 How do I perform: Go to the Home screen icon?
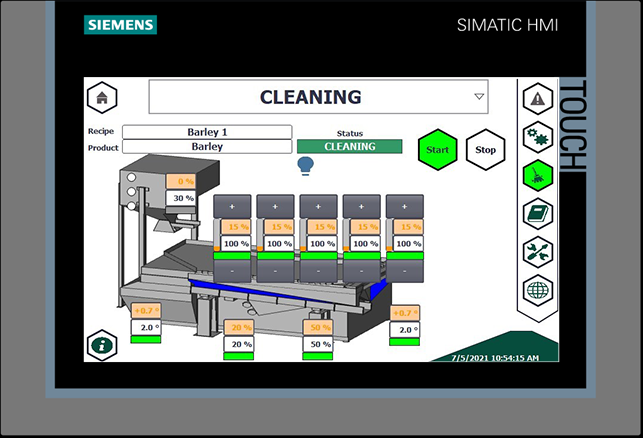coord(102,98)
